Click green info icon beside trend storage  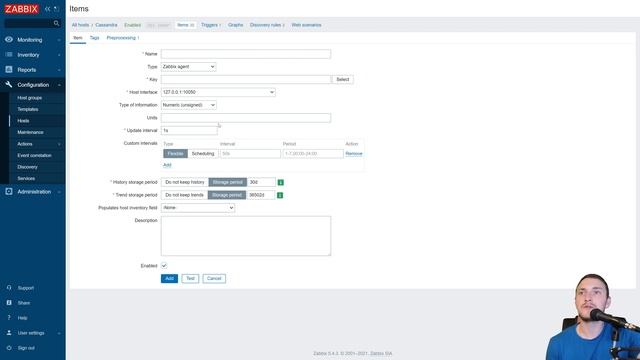(x=280, y=195)
